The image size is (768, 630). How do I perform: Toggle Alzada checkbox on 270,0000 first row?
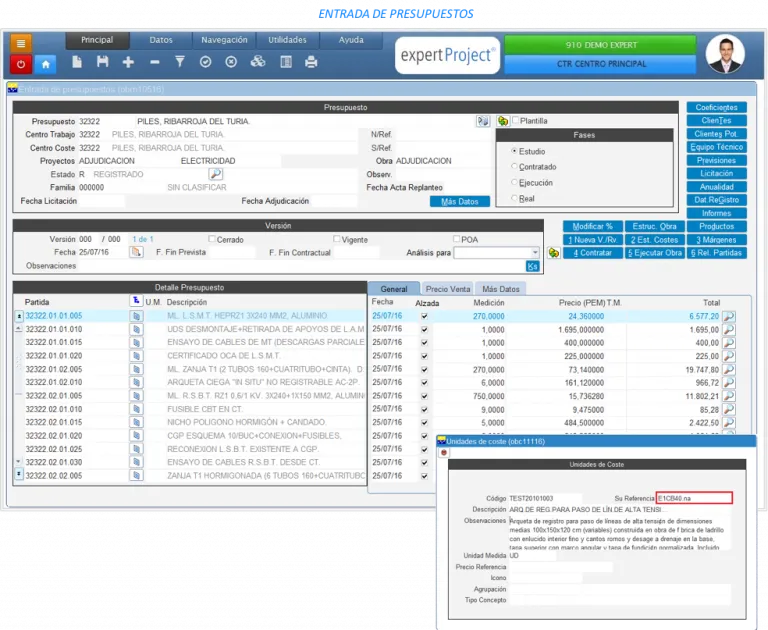click(425, 316)
